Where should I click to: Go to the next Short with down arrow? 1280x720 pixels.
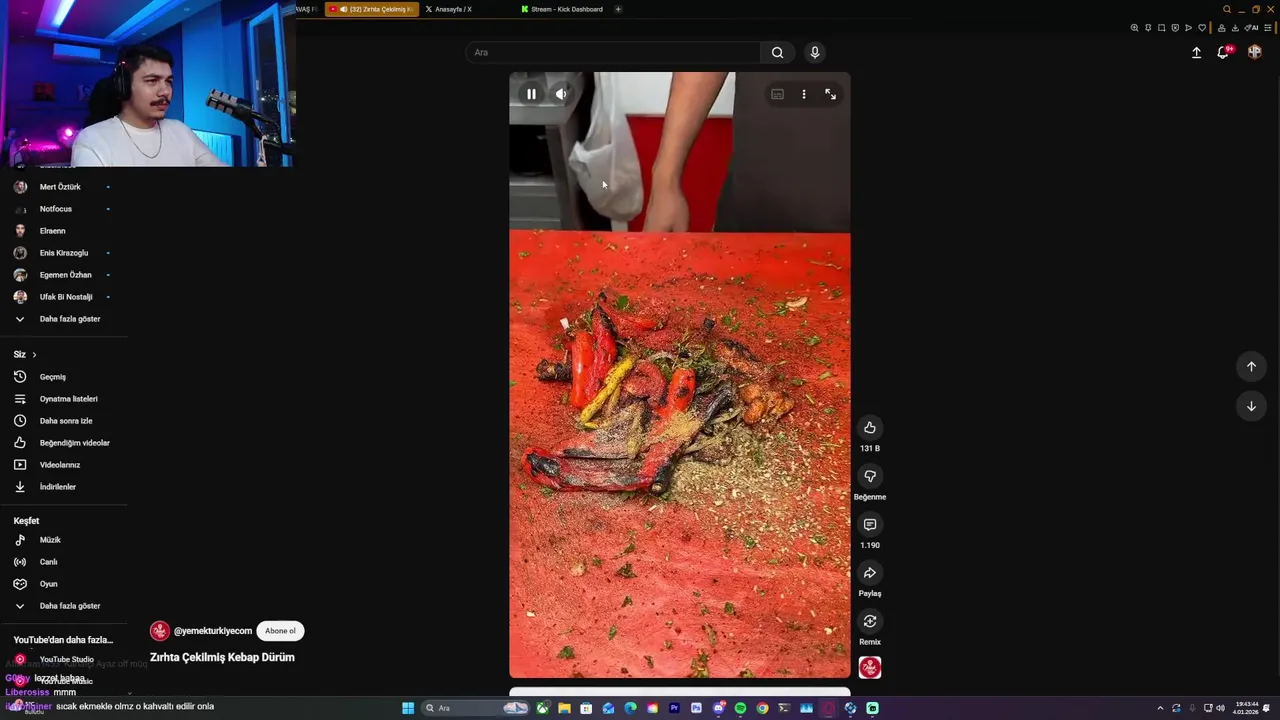coord(1251,406)
